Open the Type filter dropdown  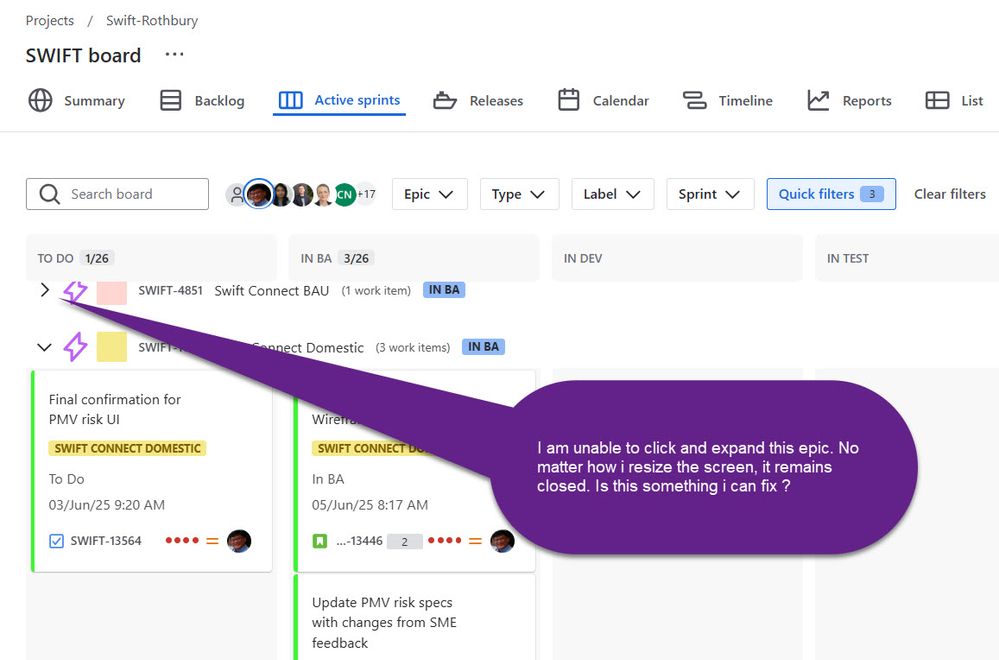pos(519,194)
